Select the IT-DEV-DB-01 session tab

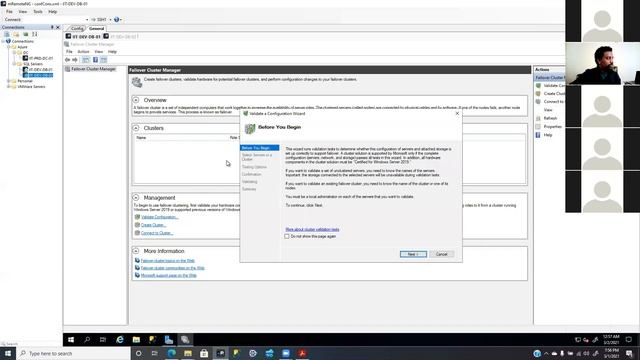tap(83, 37)
